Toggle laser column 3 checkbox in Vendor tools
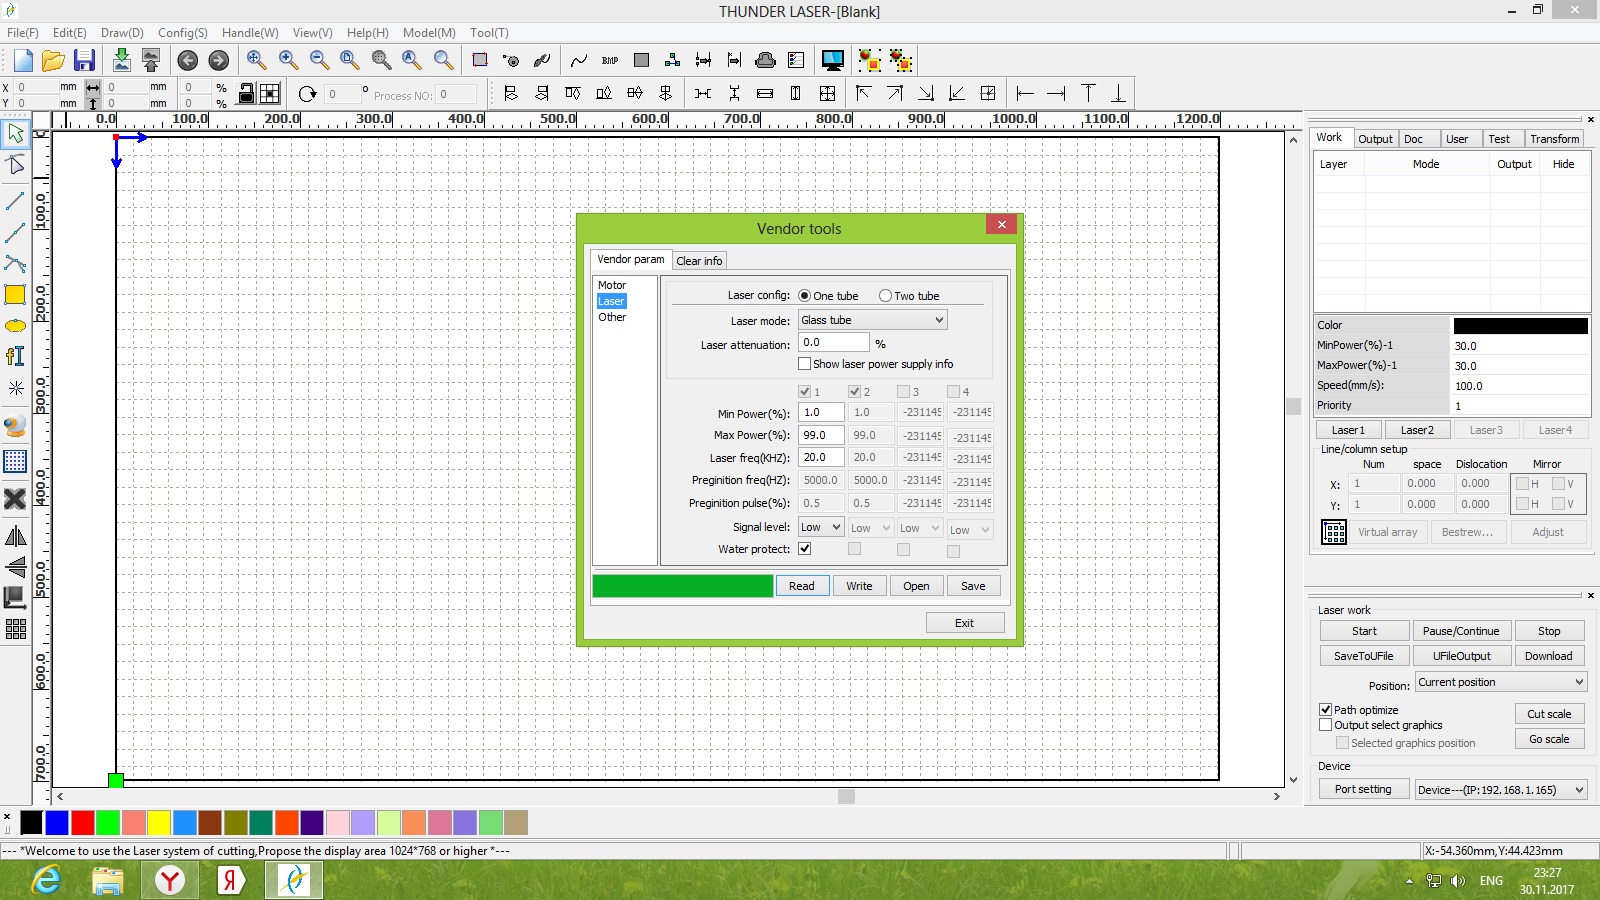 click(903, 392)
